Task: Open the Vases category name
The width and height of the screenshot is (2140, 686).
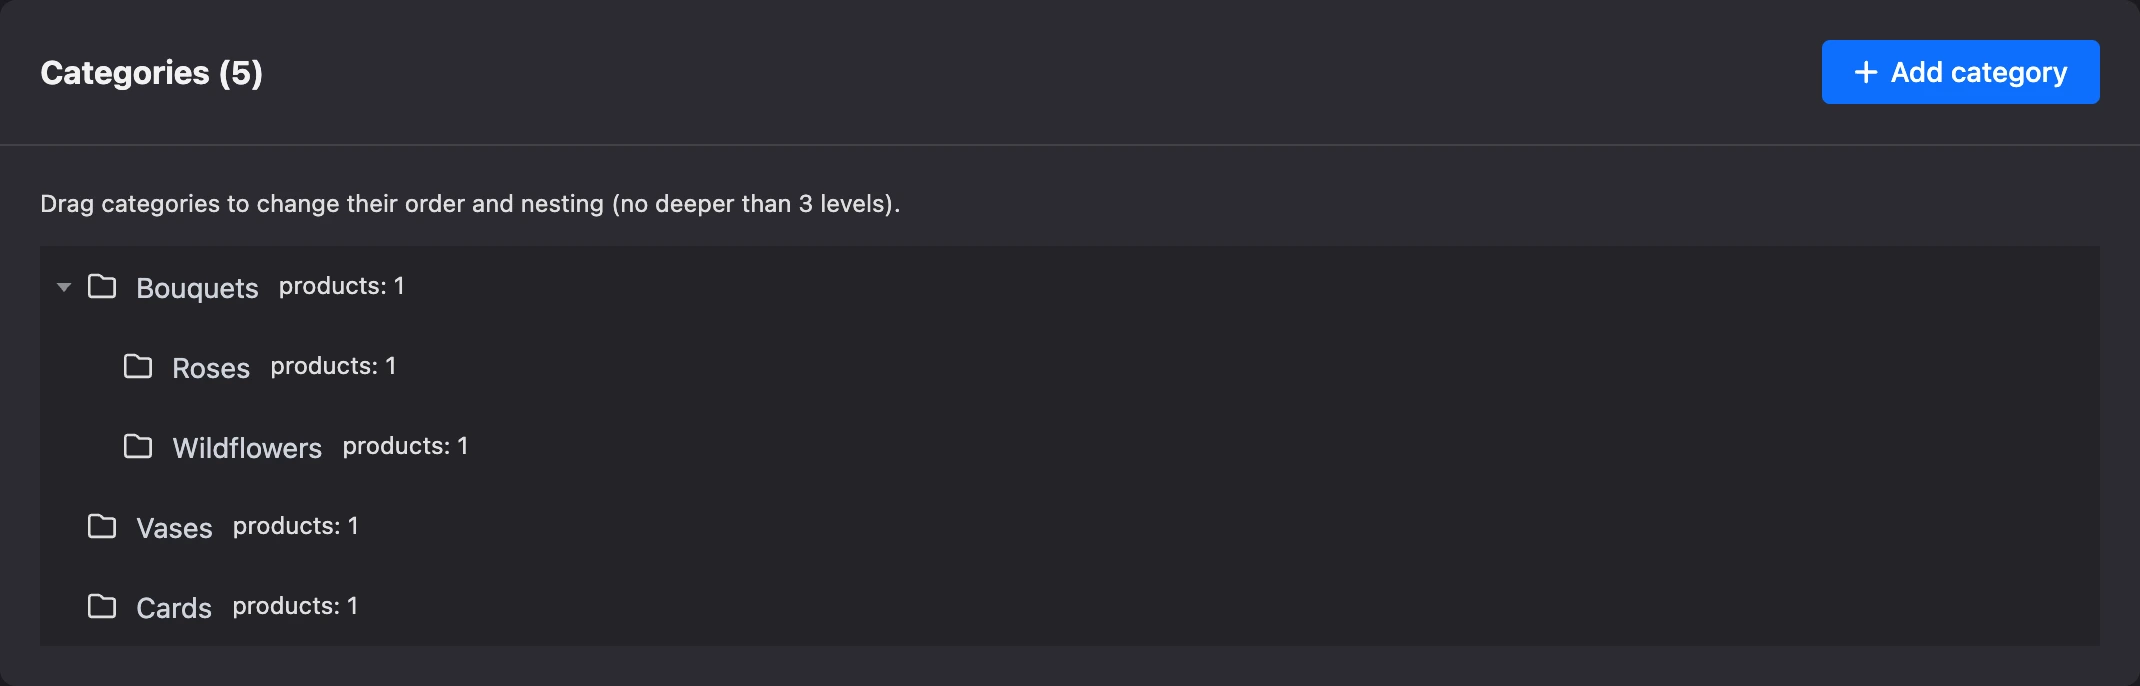Action: pyautogui.click(x=174, y=528)
